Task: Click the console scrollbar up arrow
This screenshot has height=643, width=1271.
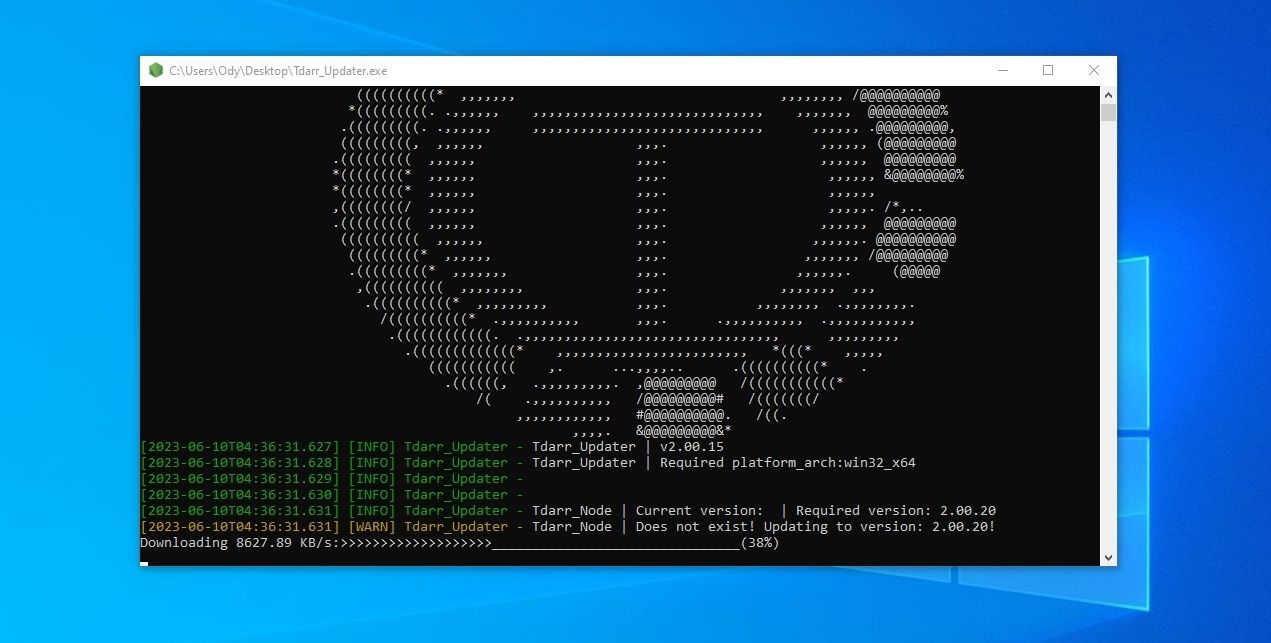Action: coord(1108,93)
